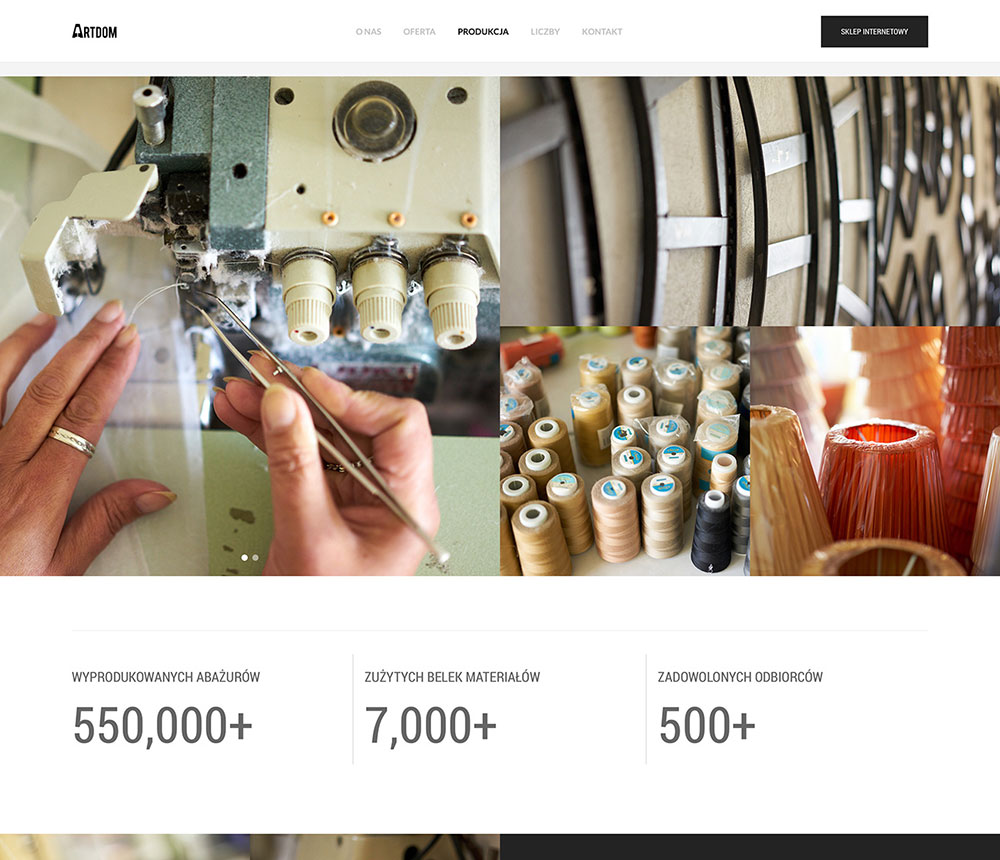Viewport: 1000px width, 860px height.
Task: Open the O NAS menu item
Action: [x=369, y=31]
